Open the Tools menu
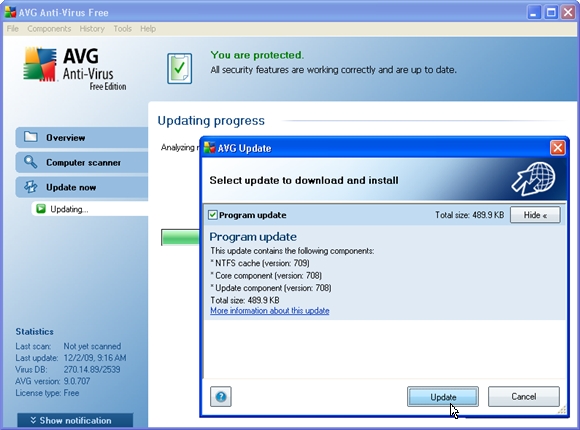This screenshot has height=430, width=580. 122,28
